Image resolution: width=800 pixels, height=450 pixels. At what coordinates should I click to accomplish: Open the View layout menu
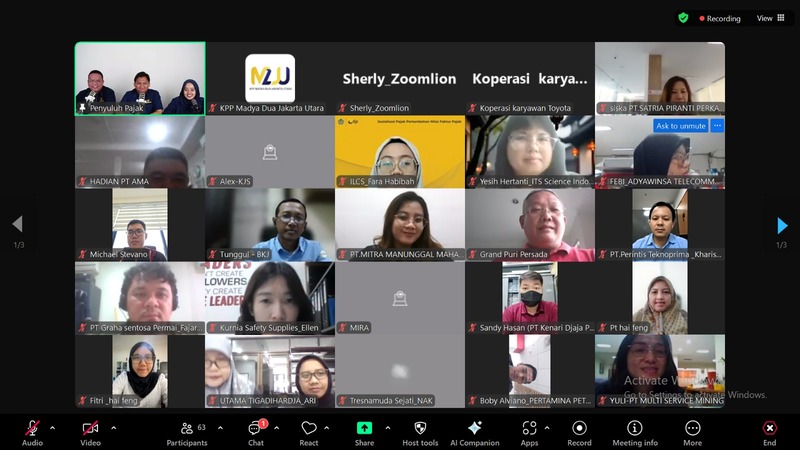[x=770, y=18]
